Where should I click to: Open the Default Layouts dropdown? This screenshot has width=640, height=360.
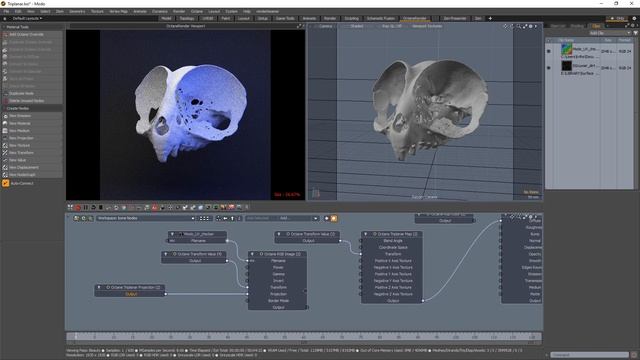(27, 18)
